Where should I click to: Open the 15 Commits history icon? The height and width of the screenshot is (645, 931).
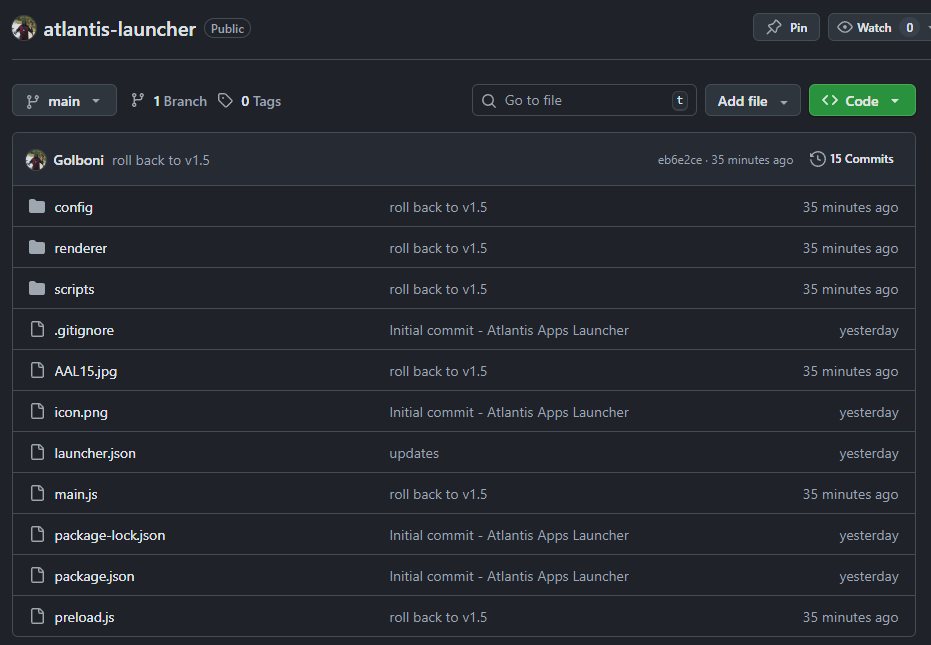coord(818,159)
